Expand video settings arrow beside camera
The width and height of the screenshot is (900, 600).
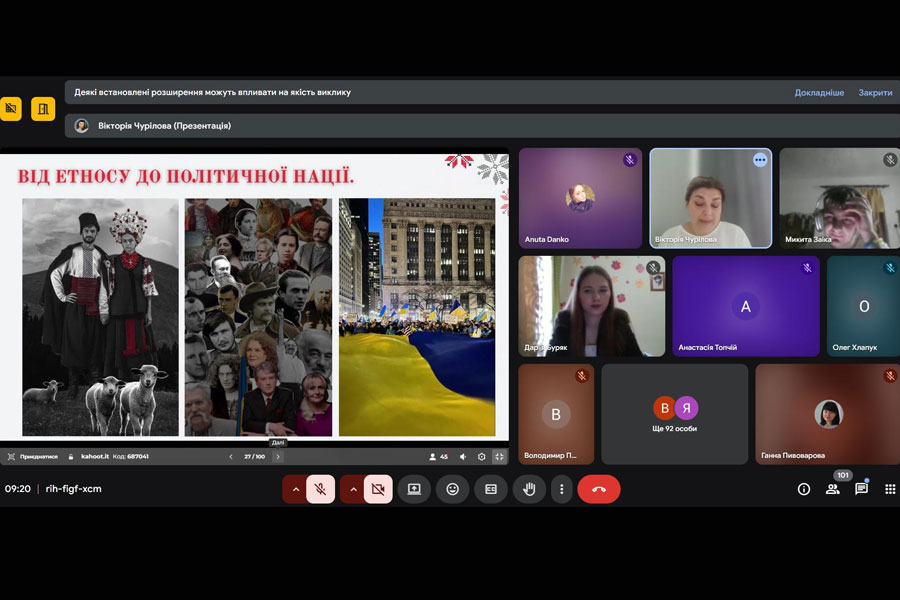[352, 489]
